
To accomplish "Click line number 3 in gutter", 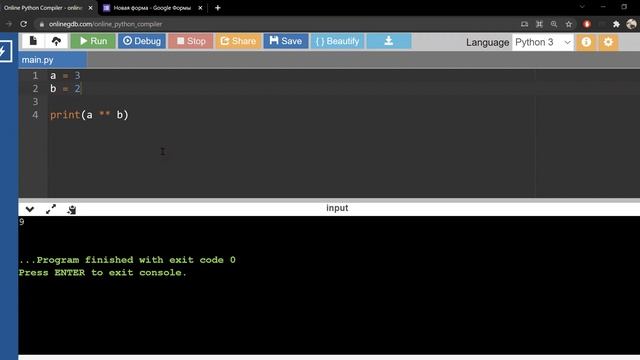I will tap(35, 102).
